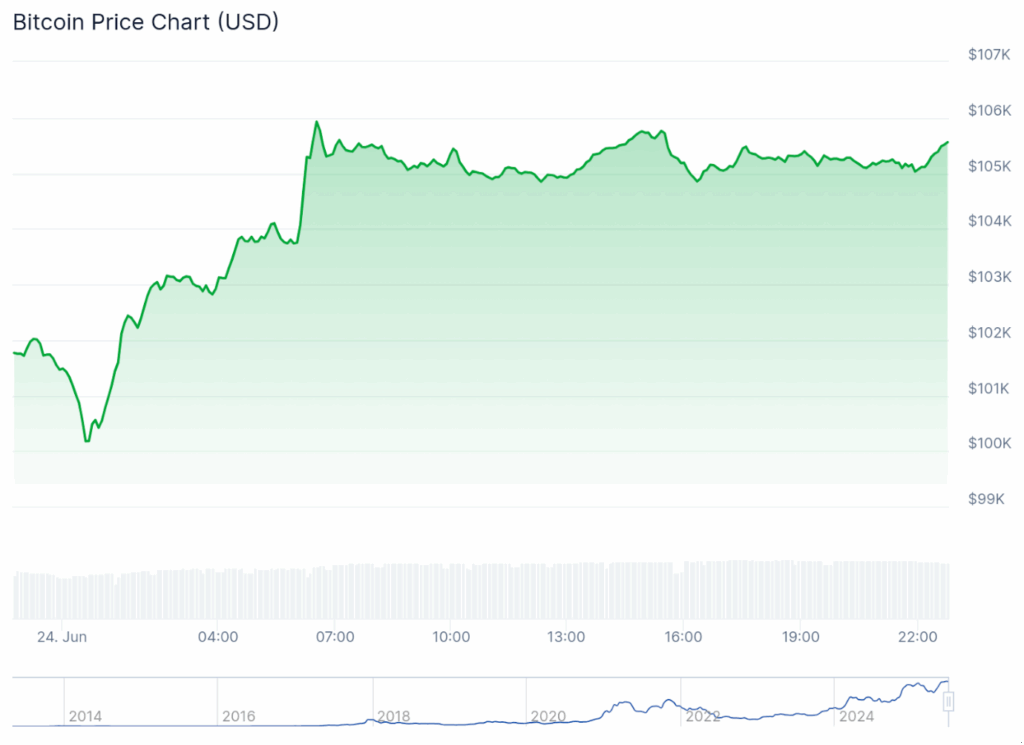Select the 10:00 time axis label

pyautogui.click(x=451, y=636)
